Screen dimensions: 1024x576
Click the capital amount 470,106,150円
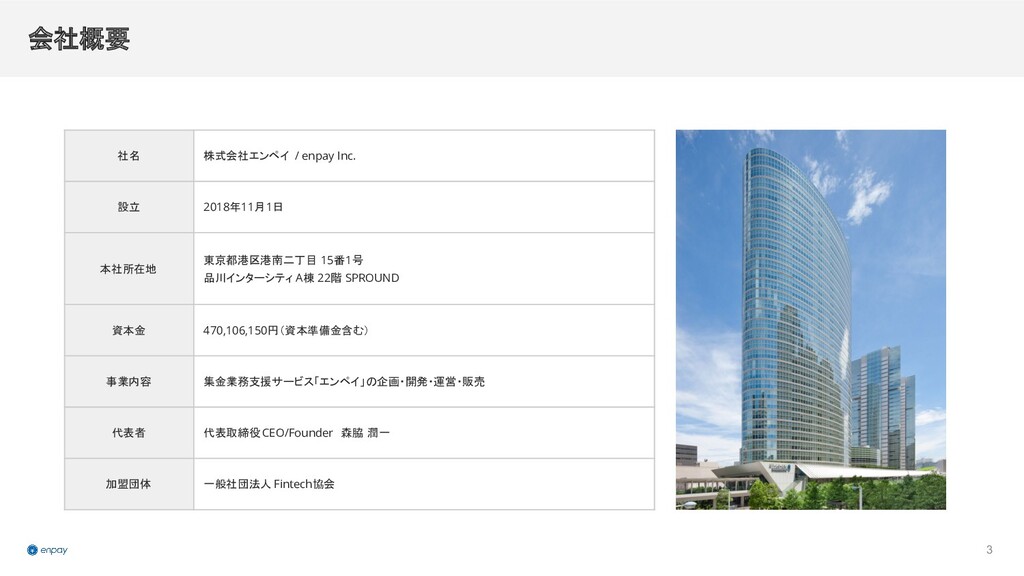click(241, 330)
